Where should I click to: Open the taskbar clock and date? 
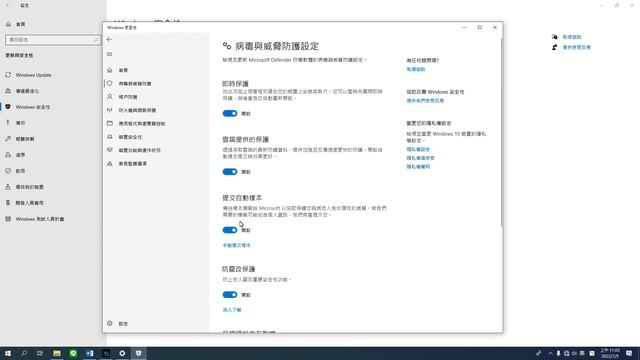point(610,353)
